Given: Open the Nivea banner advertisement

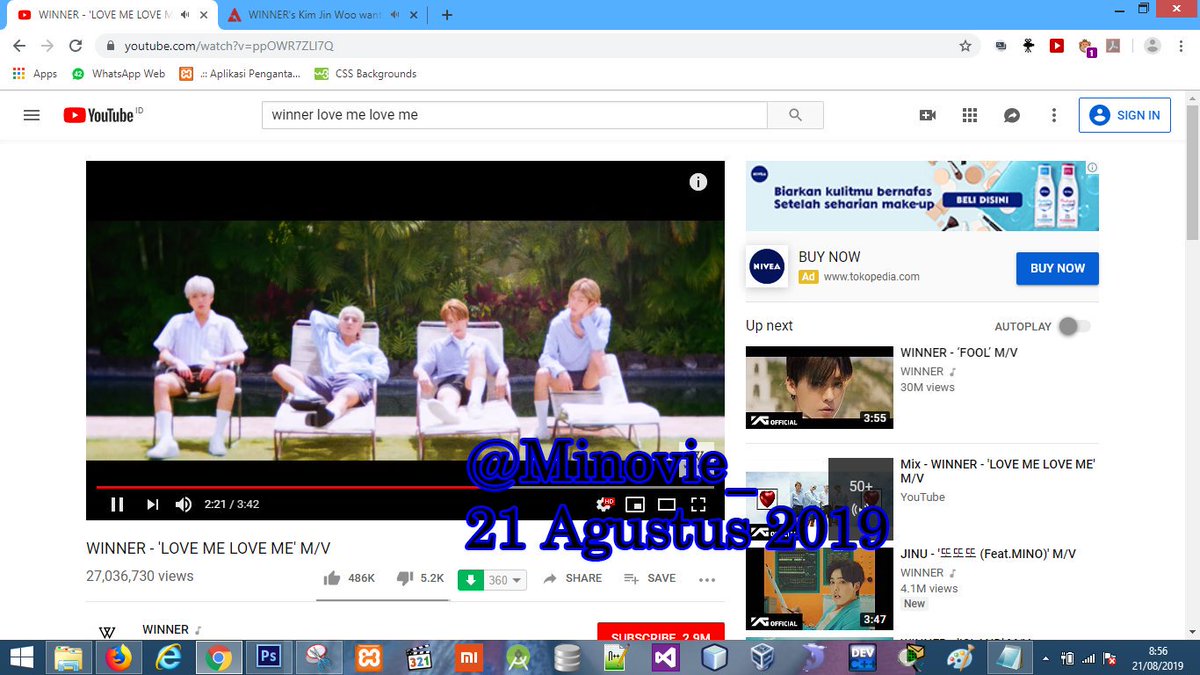Looking at the screenshot, I should coord(922,196).
